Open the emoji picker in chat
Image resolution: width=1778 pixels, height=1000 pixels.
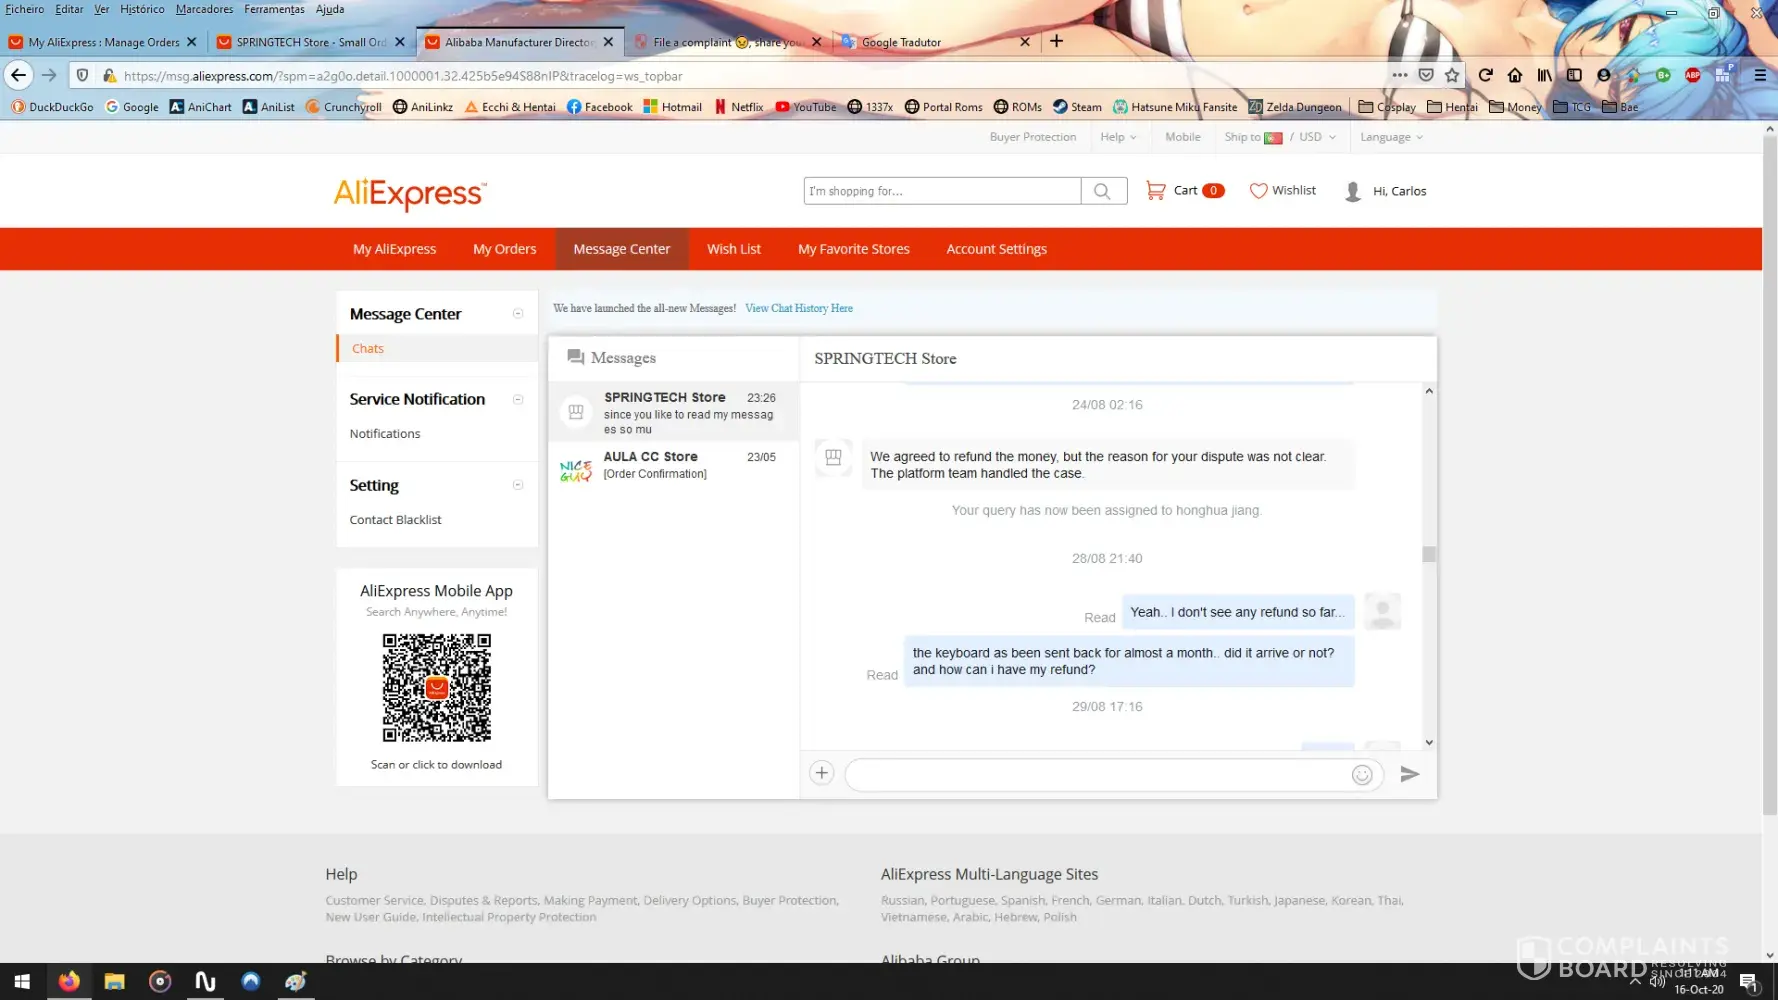point(1361,775)
